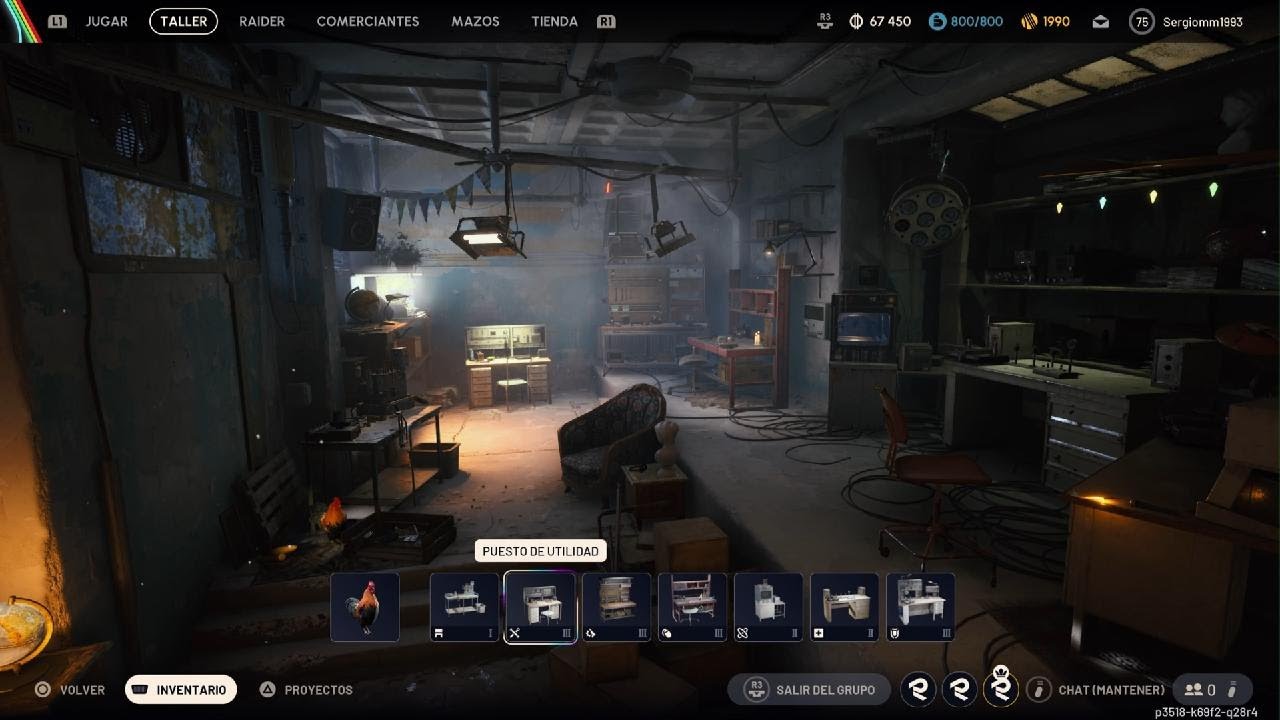The image size is (1280, 720).
Task: Switch to the Raider tab
Action: (262, 21)
